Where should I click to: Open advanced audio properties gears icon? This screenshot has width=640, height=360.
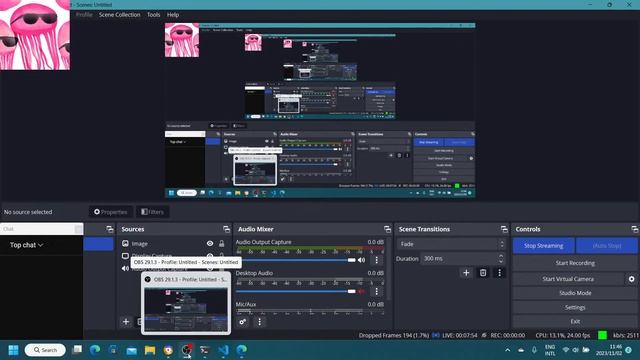(x=242, y=322)
